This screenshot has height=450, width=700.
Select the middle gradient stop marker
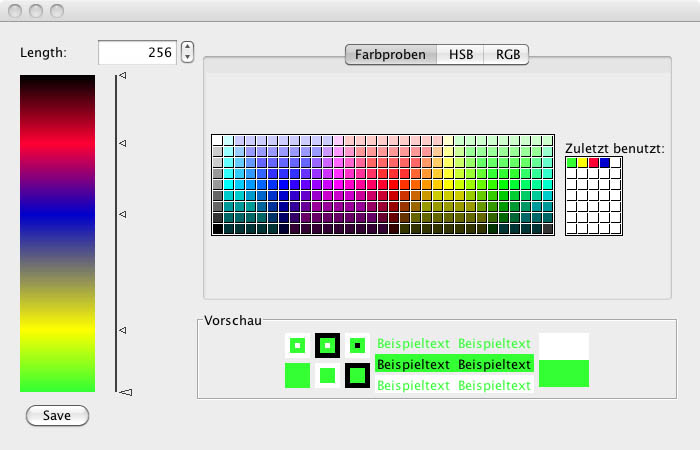click(x=123, y=214)
